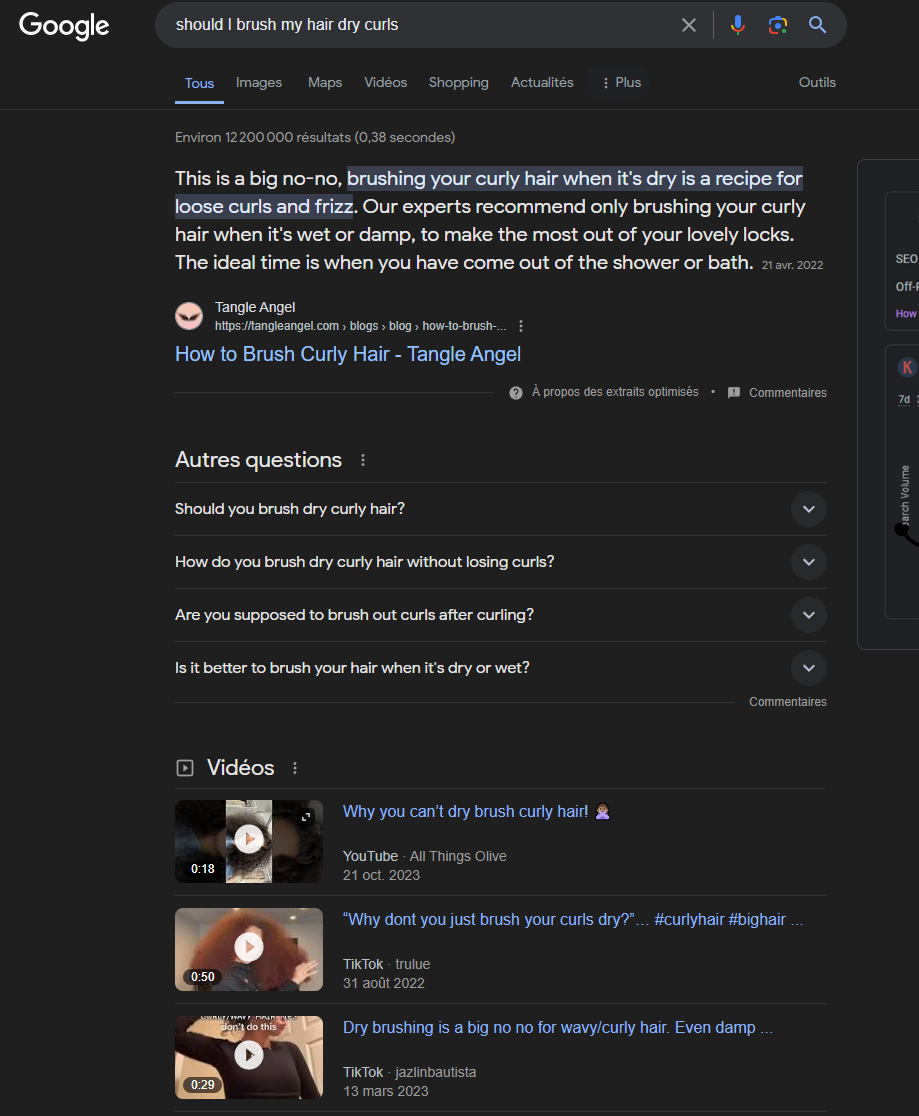Play the All Things Olive video thumbnail

(x=249, y=840)
